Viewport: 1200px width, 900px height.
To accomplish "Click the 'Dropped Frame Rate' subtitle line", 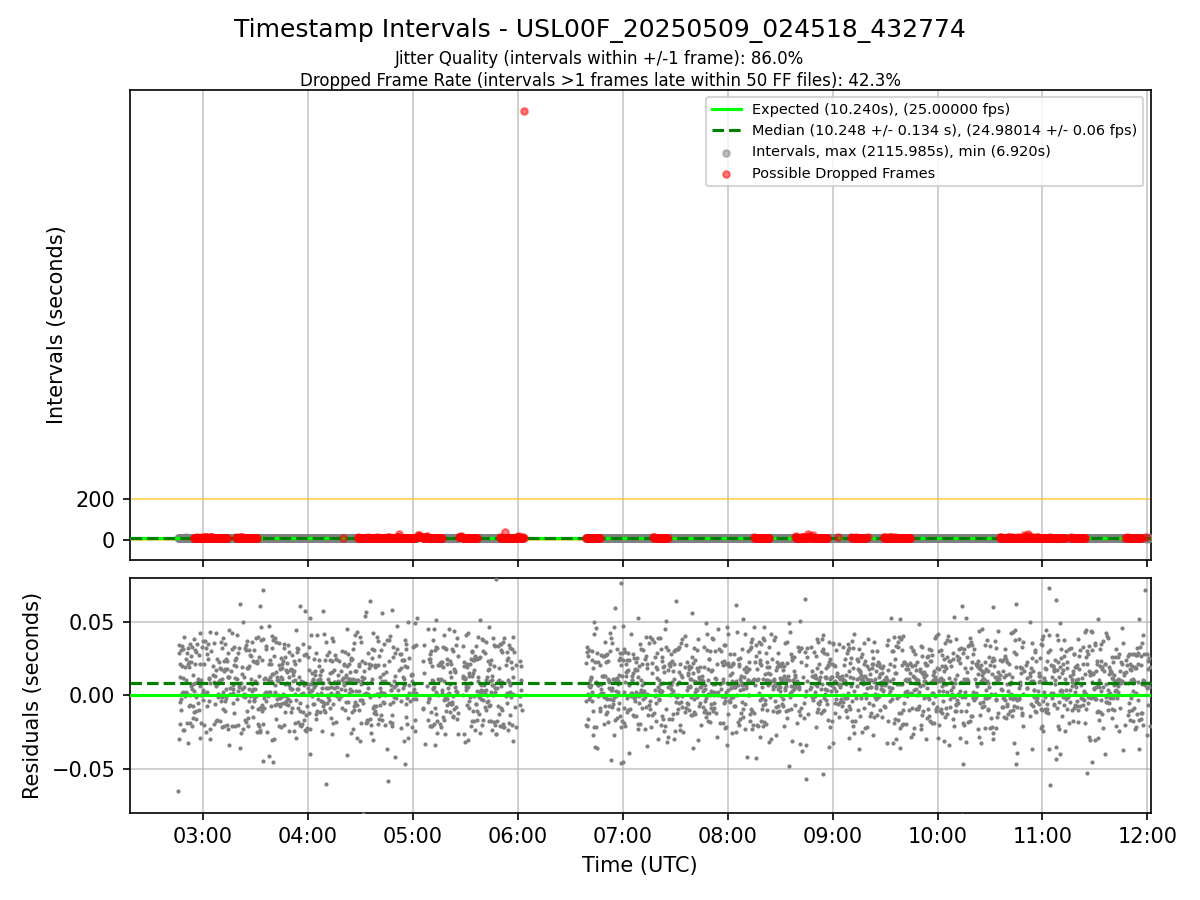I will tap(600, 80).
